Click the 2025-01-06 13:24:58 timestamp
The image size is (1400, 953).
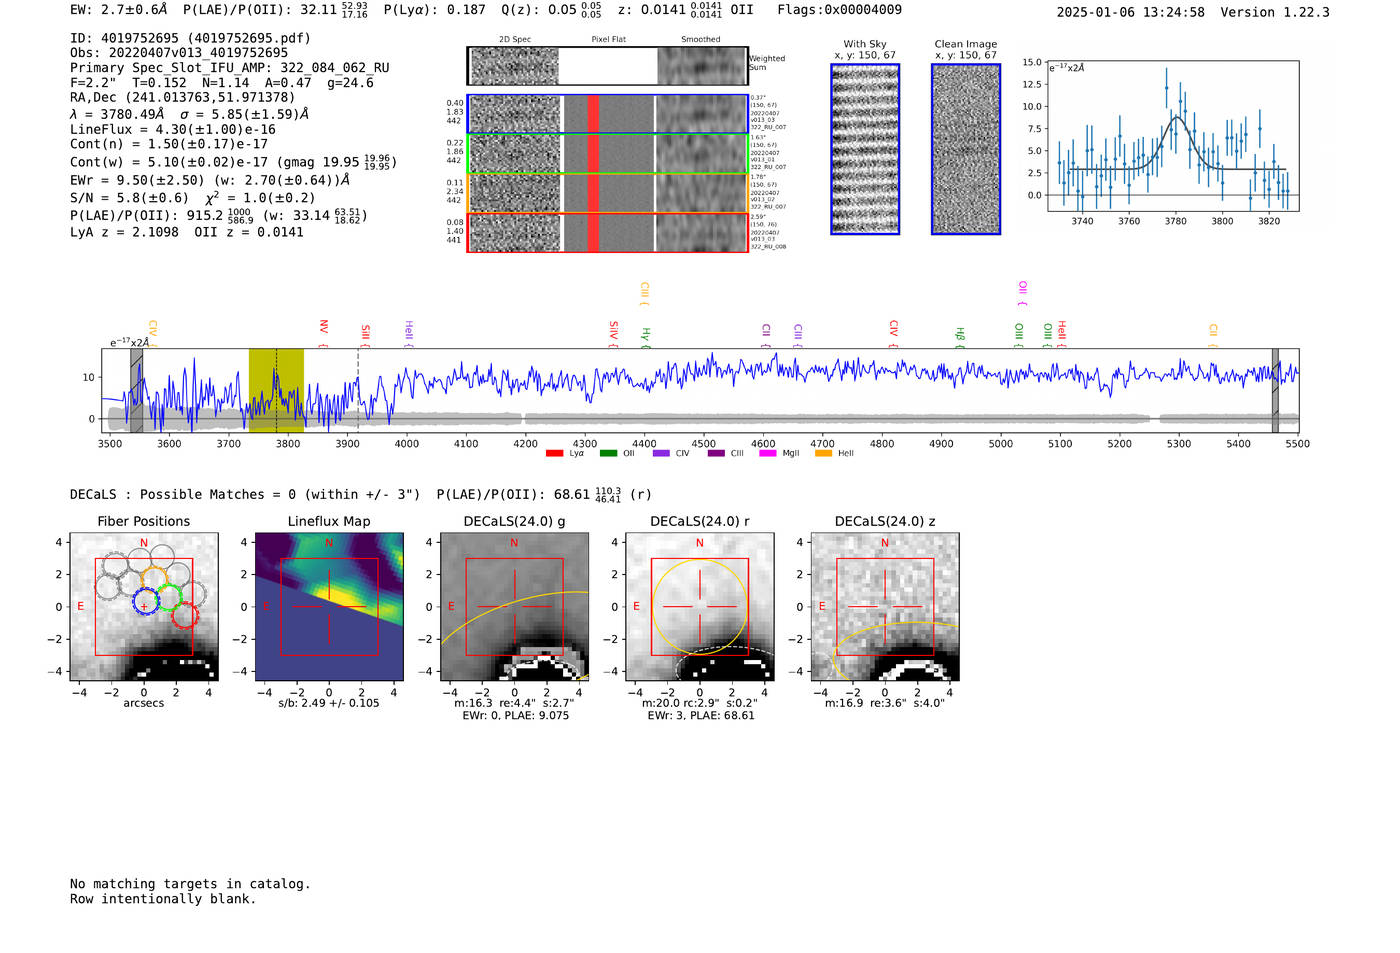click(x=1130, y=12)
